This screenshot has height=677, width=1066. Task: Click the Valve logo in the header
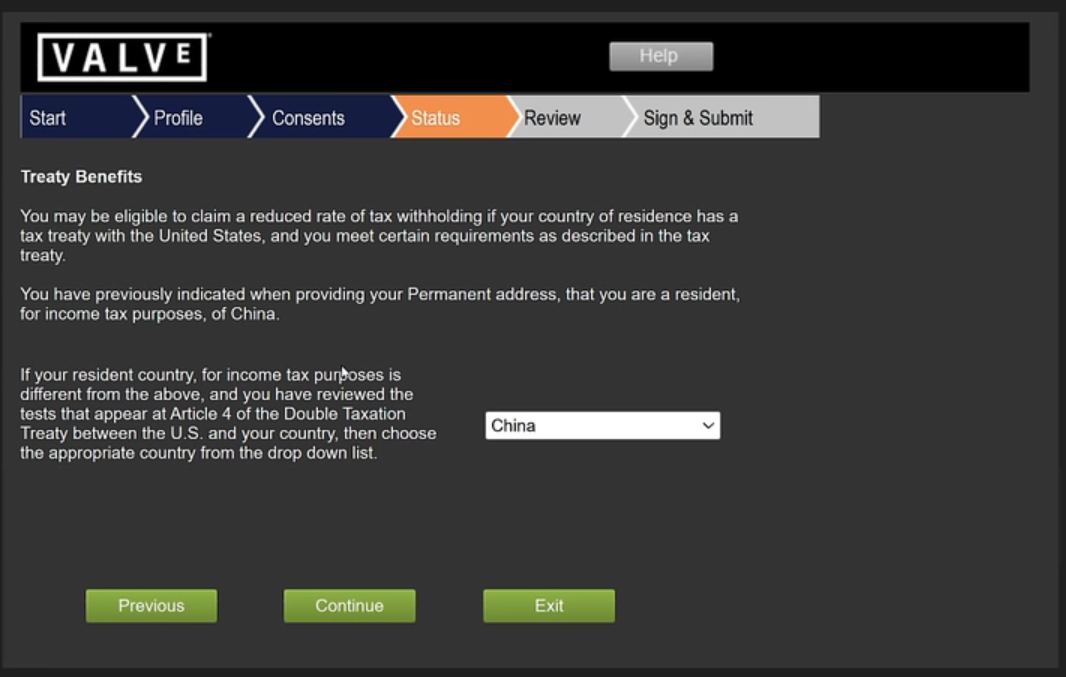122,57
